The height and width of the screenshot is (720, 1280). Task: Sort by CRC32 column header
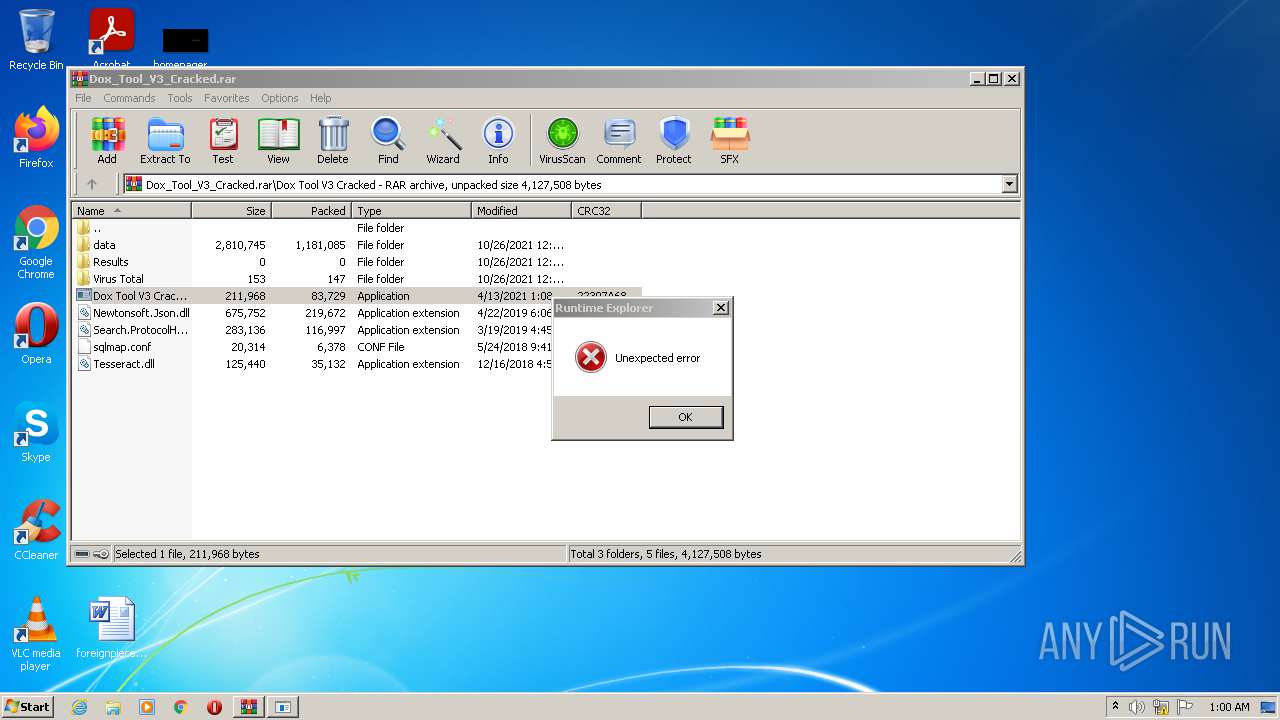606,211
